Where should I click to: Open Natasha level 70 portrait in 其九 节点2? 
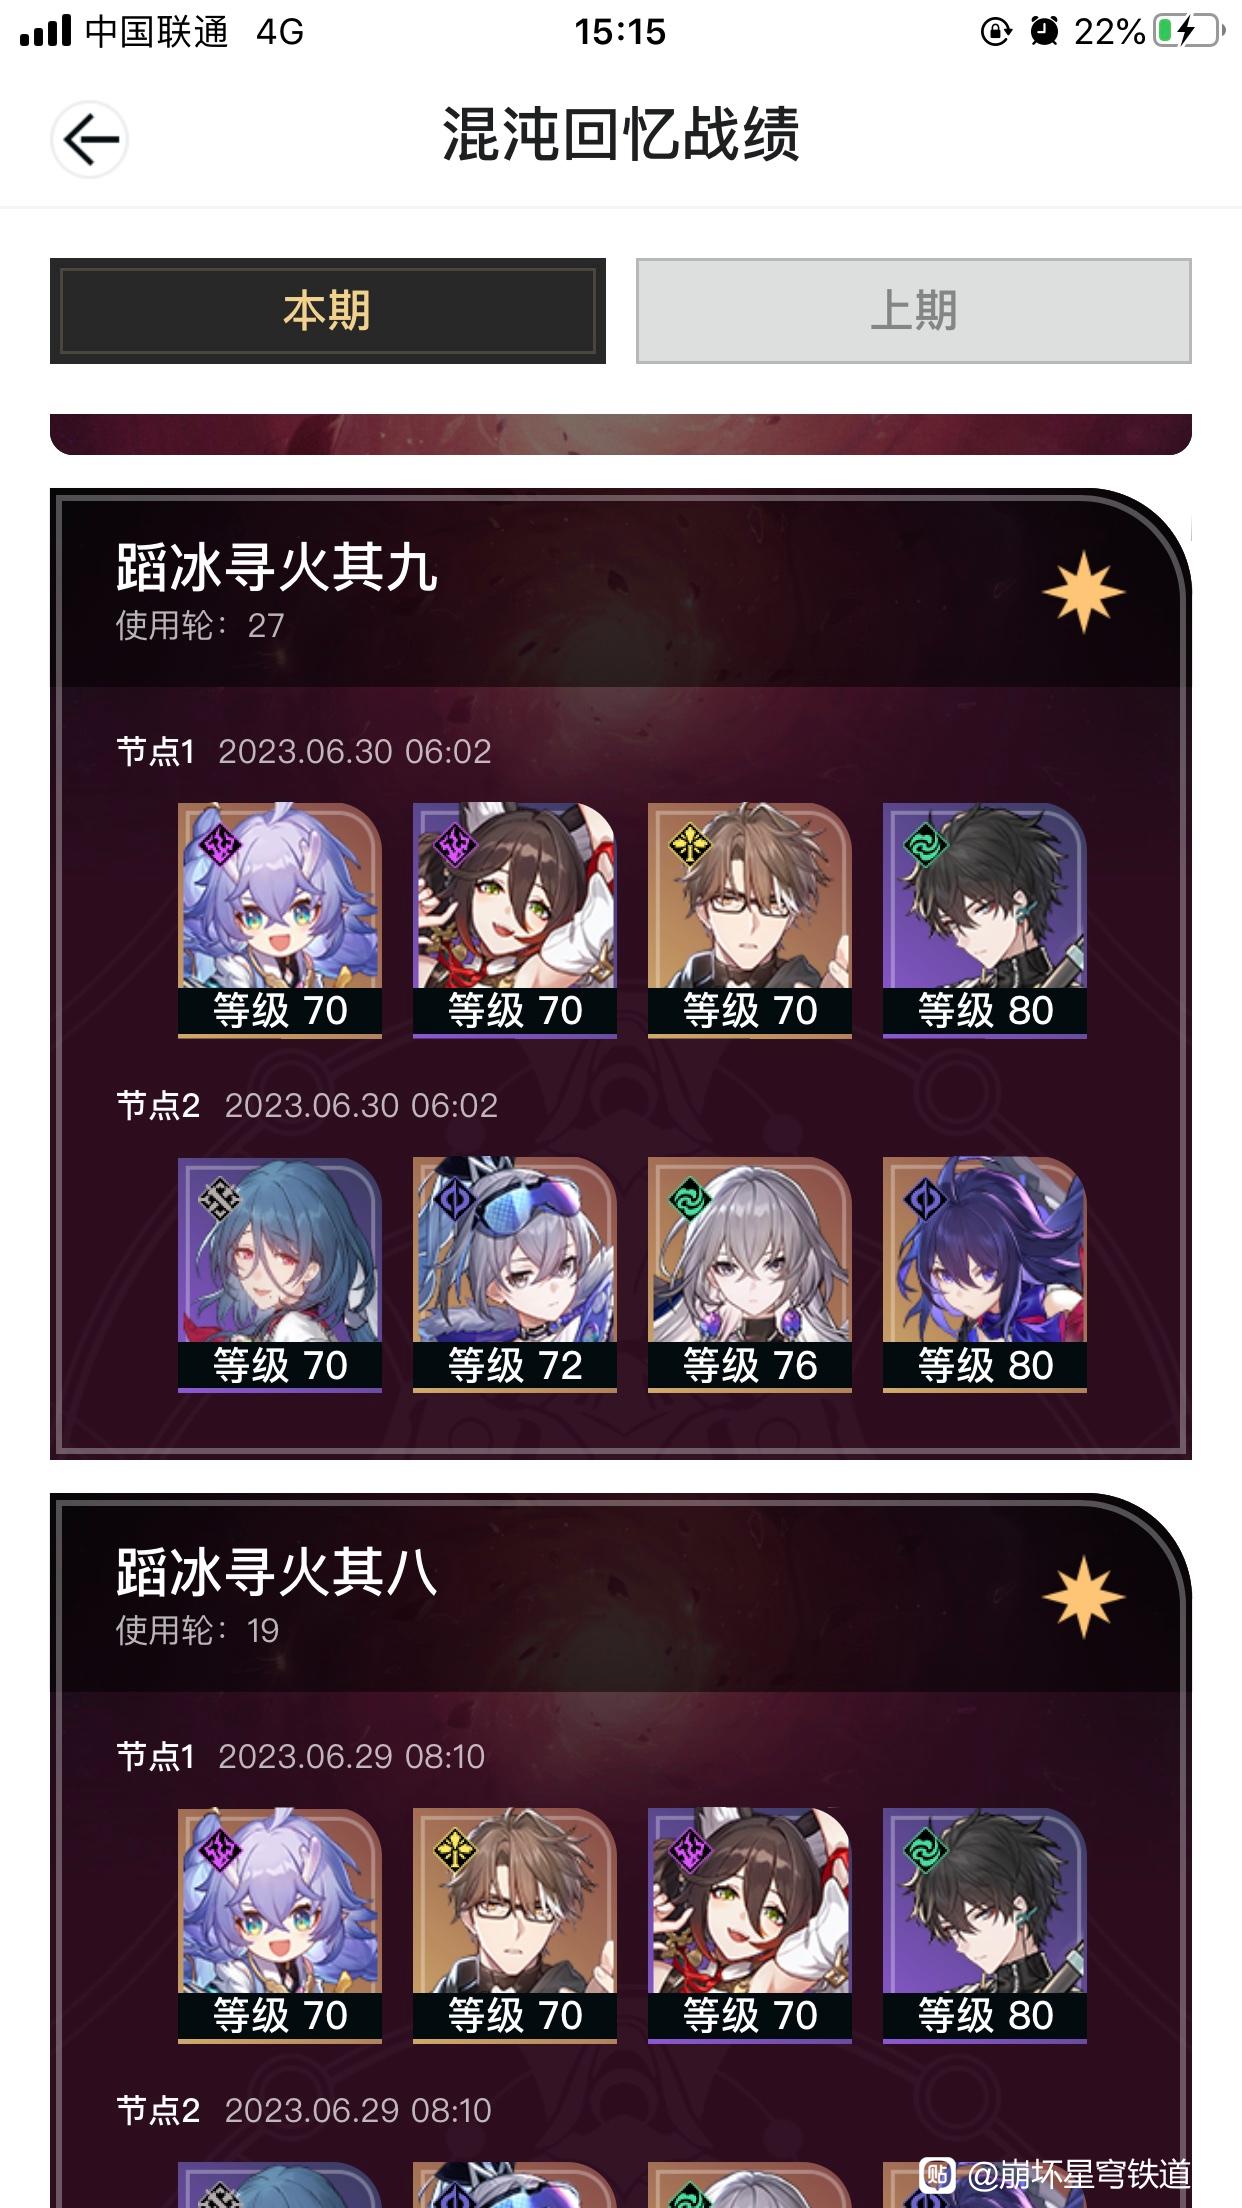pyautogui.click(x=280, y=1275)
